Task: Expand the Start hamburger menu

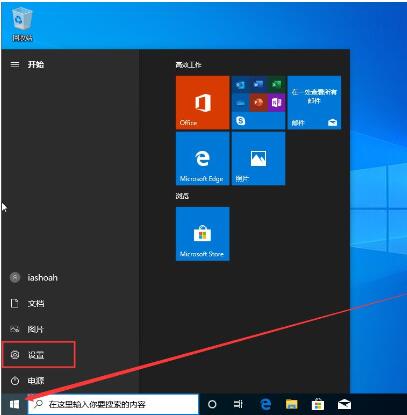Action: 15,64
